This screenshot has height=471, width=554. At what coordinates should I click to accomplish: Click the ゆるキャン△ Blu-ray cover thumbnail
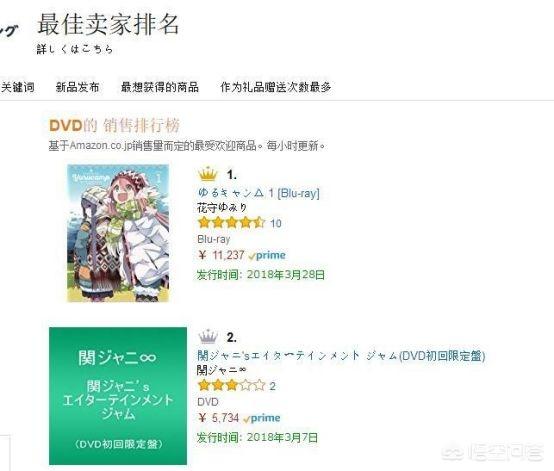(x=118, y=233)
